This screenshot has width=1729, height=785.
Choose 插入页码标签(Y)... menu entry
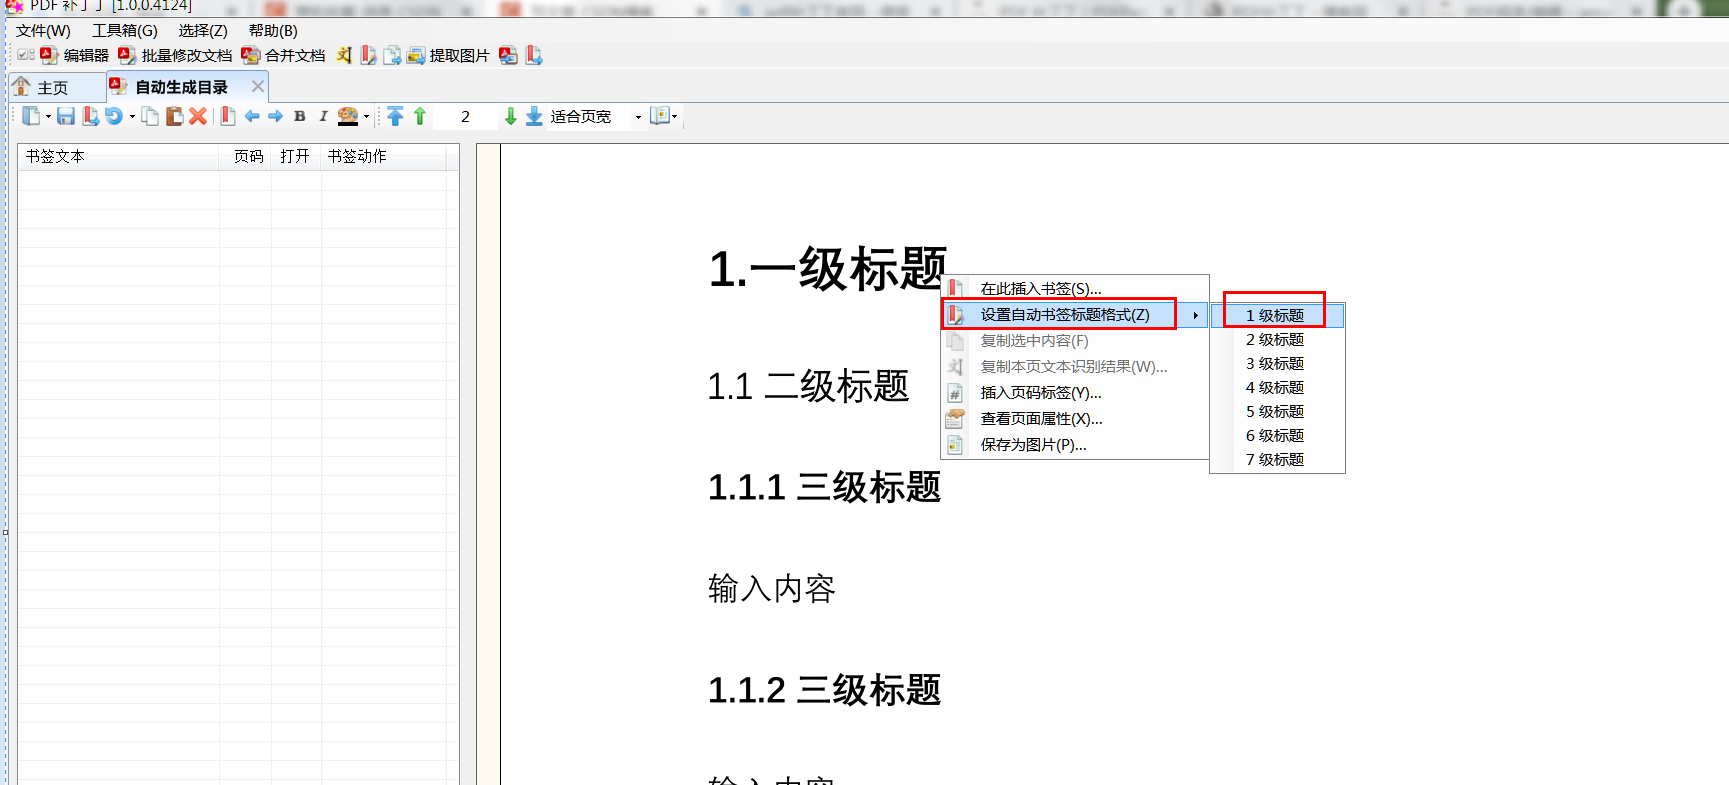(x=1075, y=392)
